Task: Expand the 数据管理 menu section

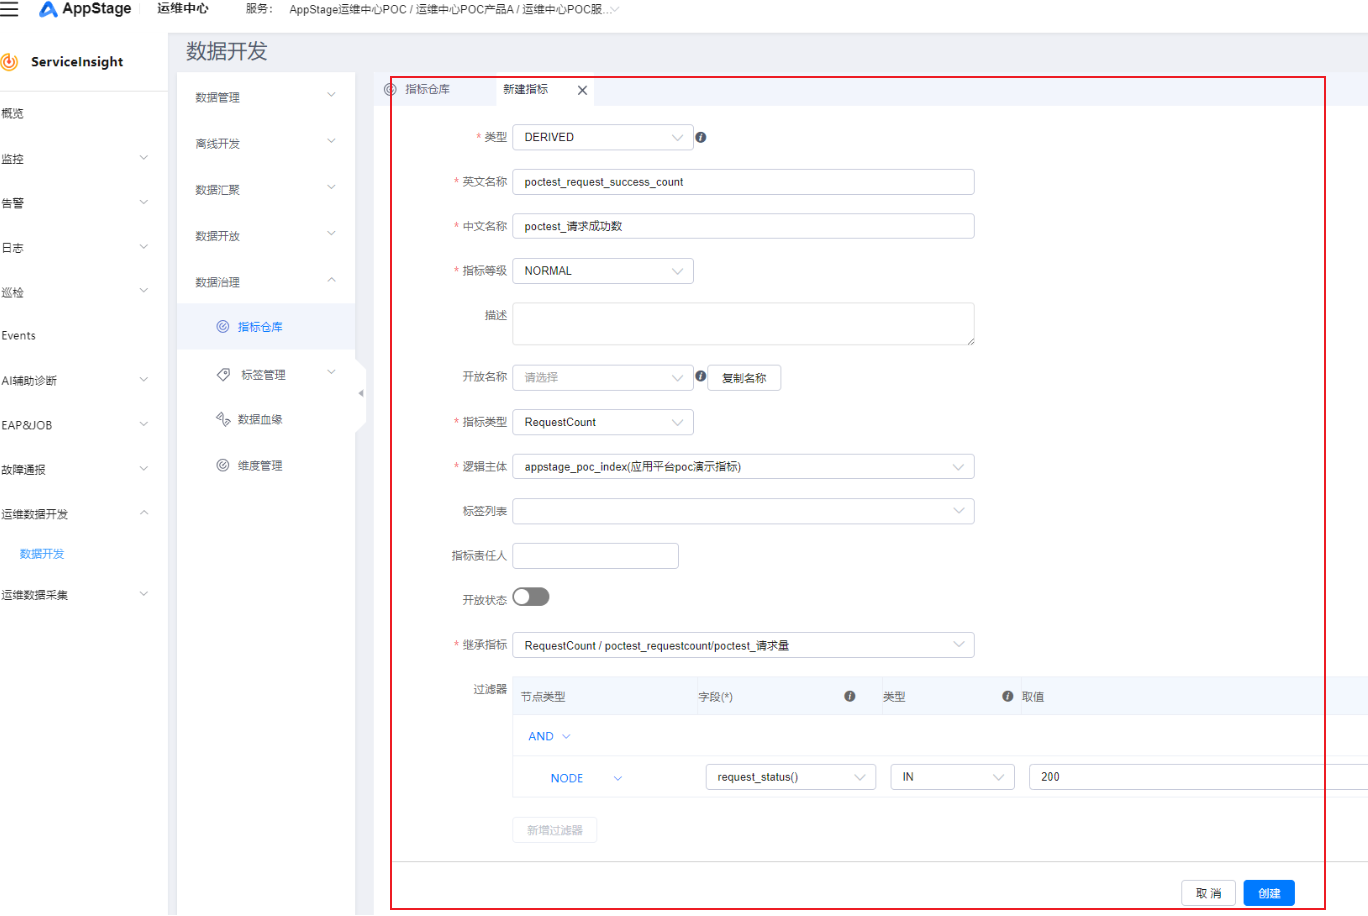Action: [265, 97]
